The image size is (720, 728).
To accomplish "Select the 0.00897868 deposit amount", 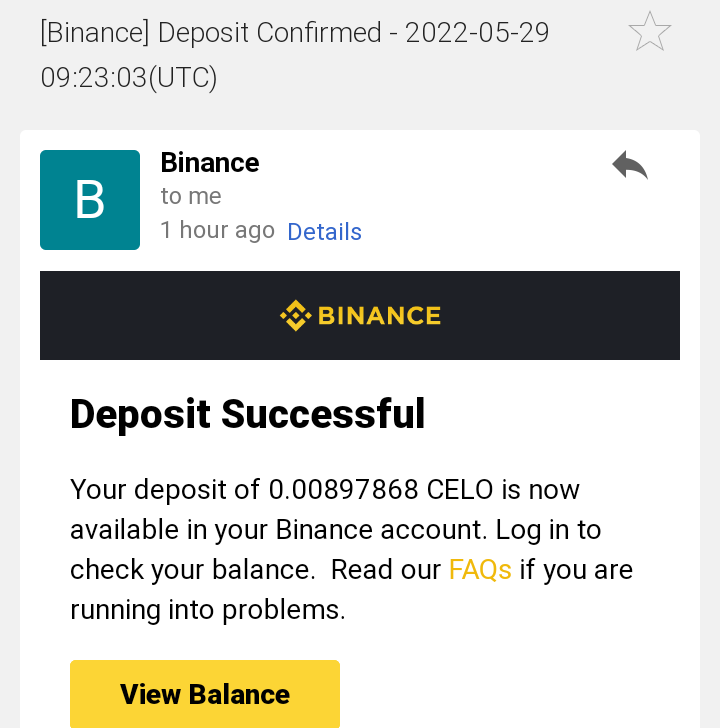I will [x=343, y=490].
